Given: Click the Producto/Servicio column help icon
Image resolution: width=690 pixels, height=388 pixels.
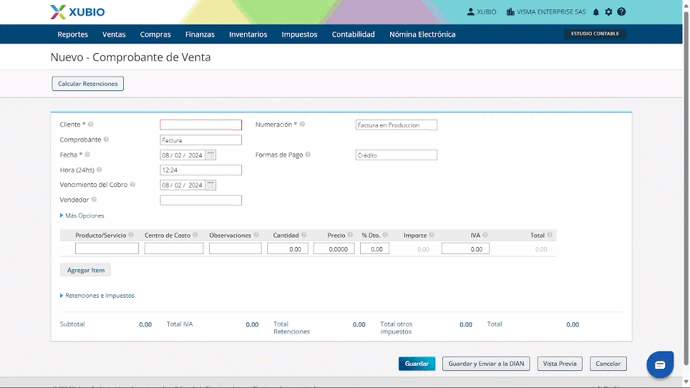Looking at the screenshot, I should 131,235.
